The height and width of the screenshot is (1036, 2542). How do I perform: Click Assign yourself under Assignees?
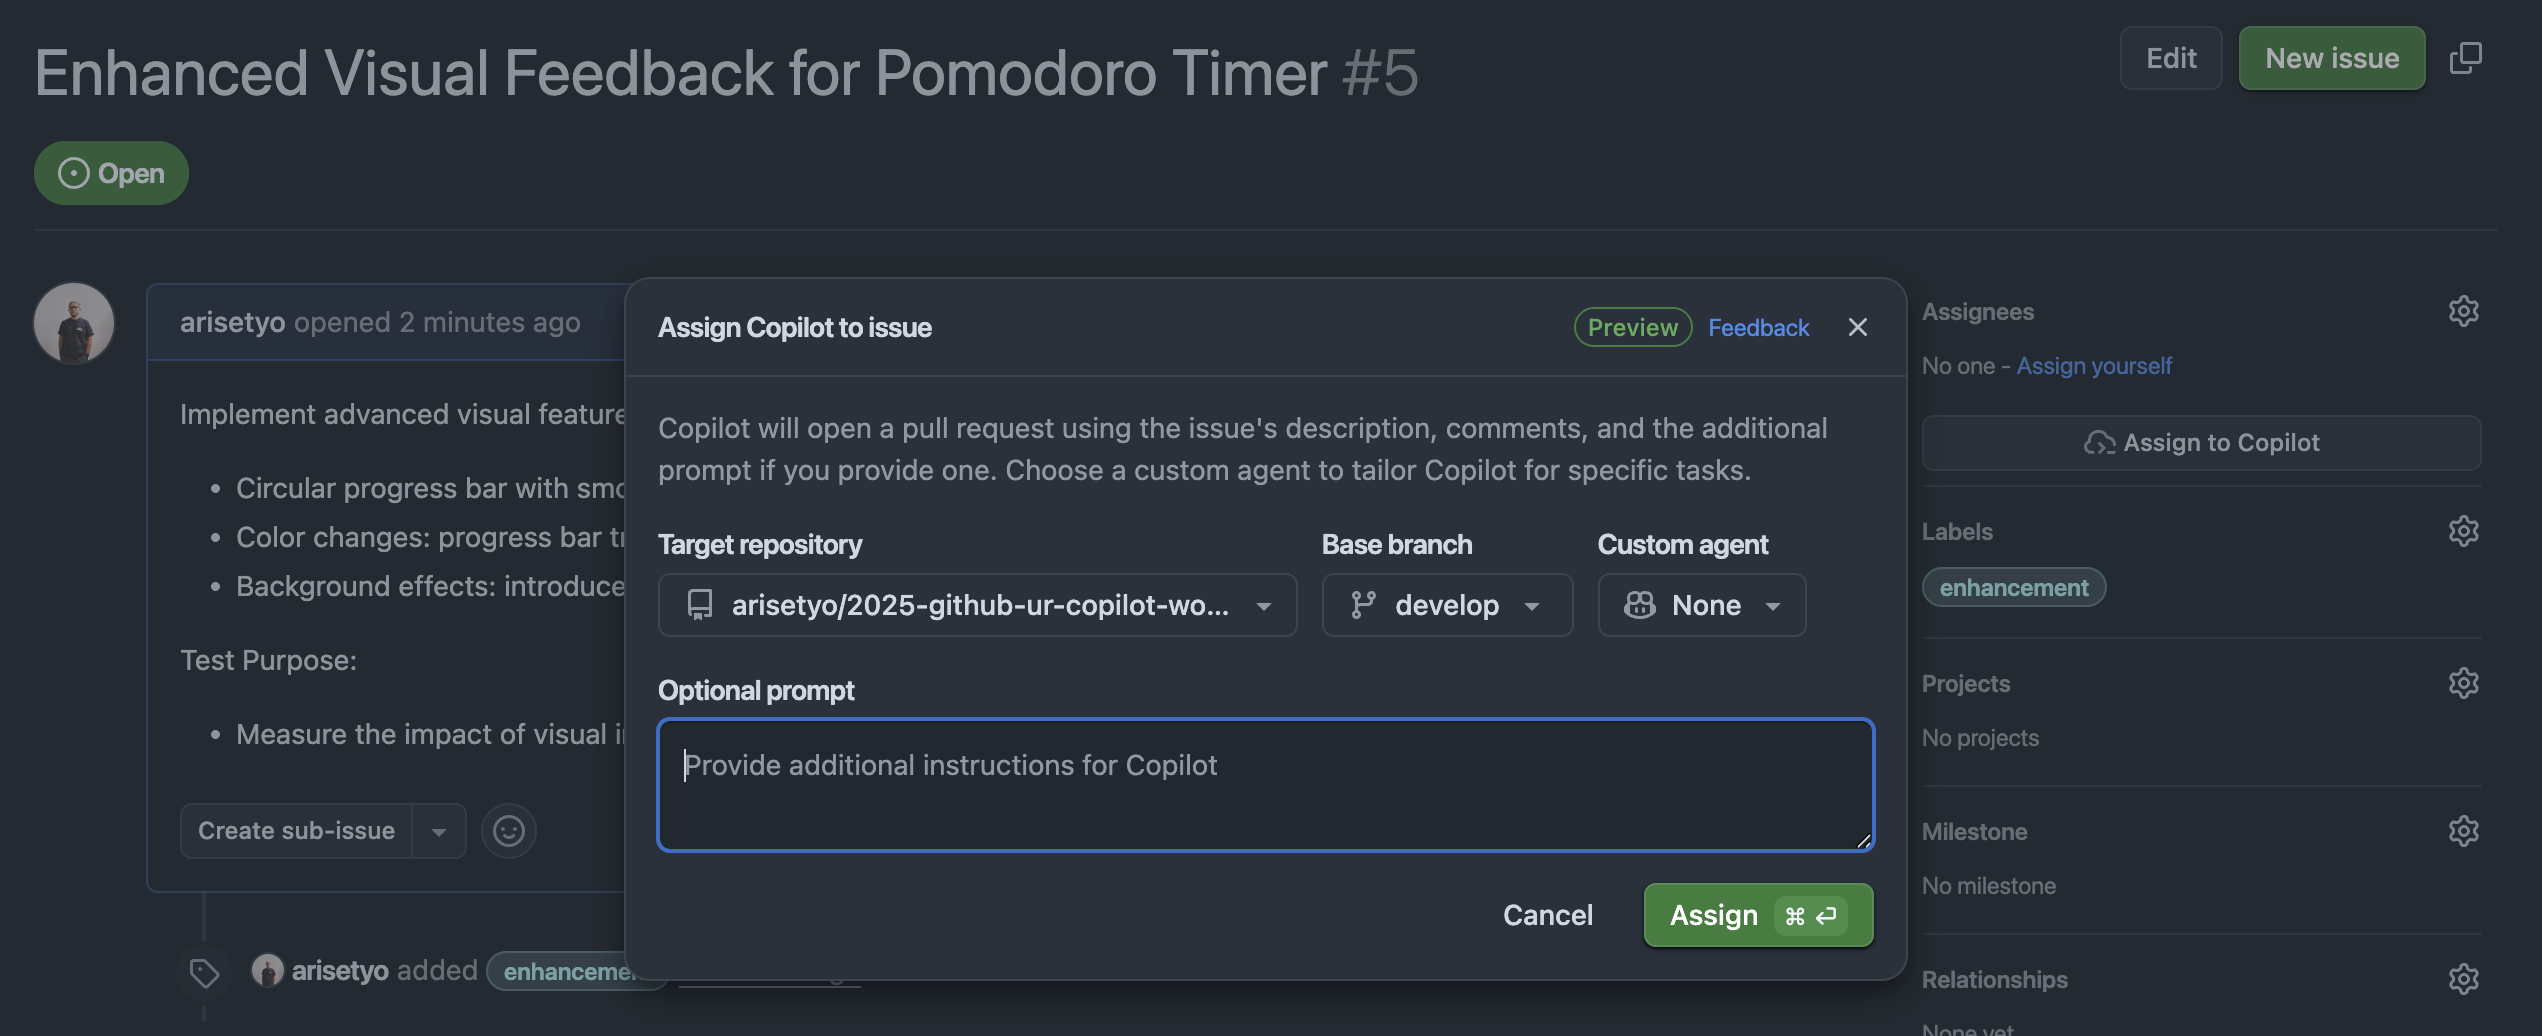pyautogui.click(x=2094, y=366)
